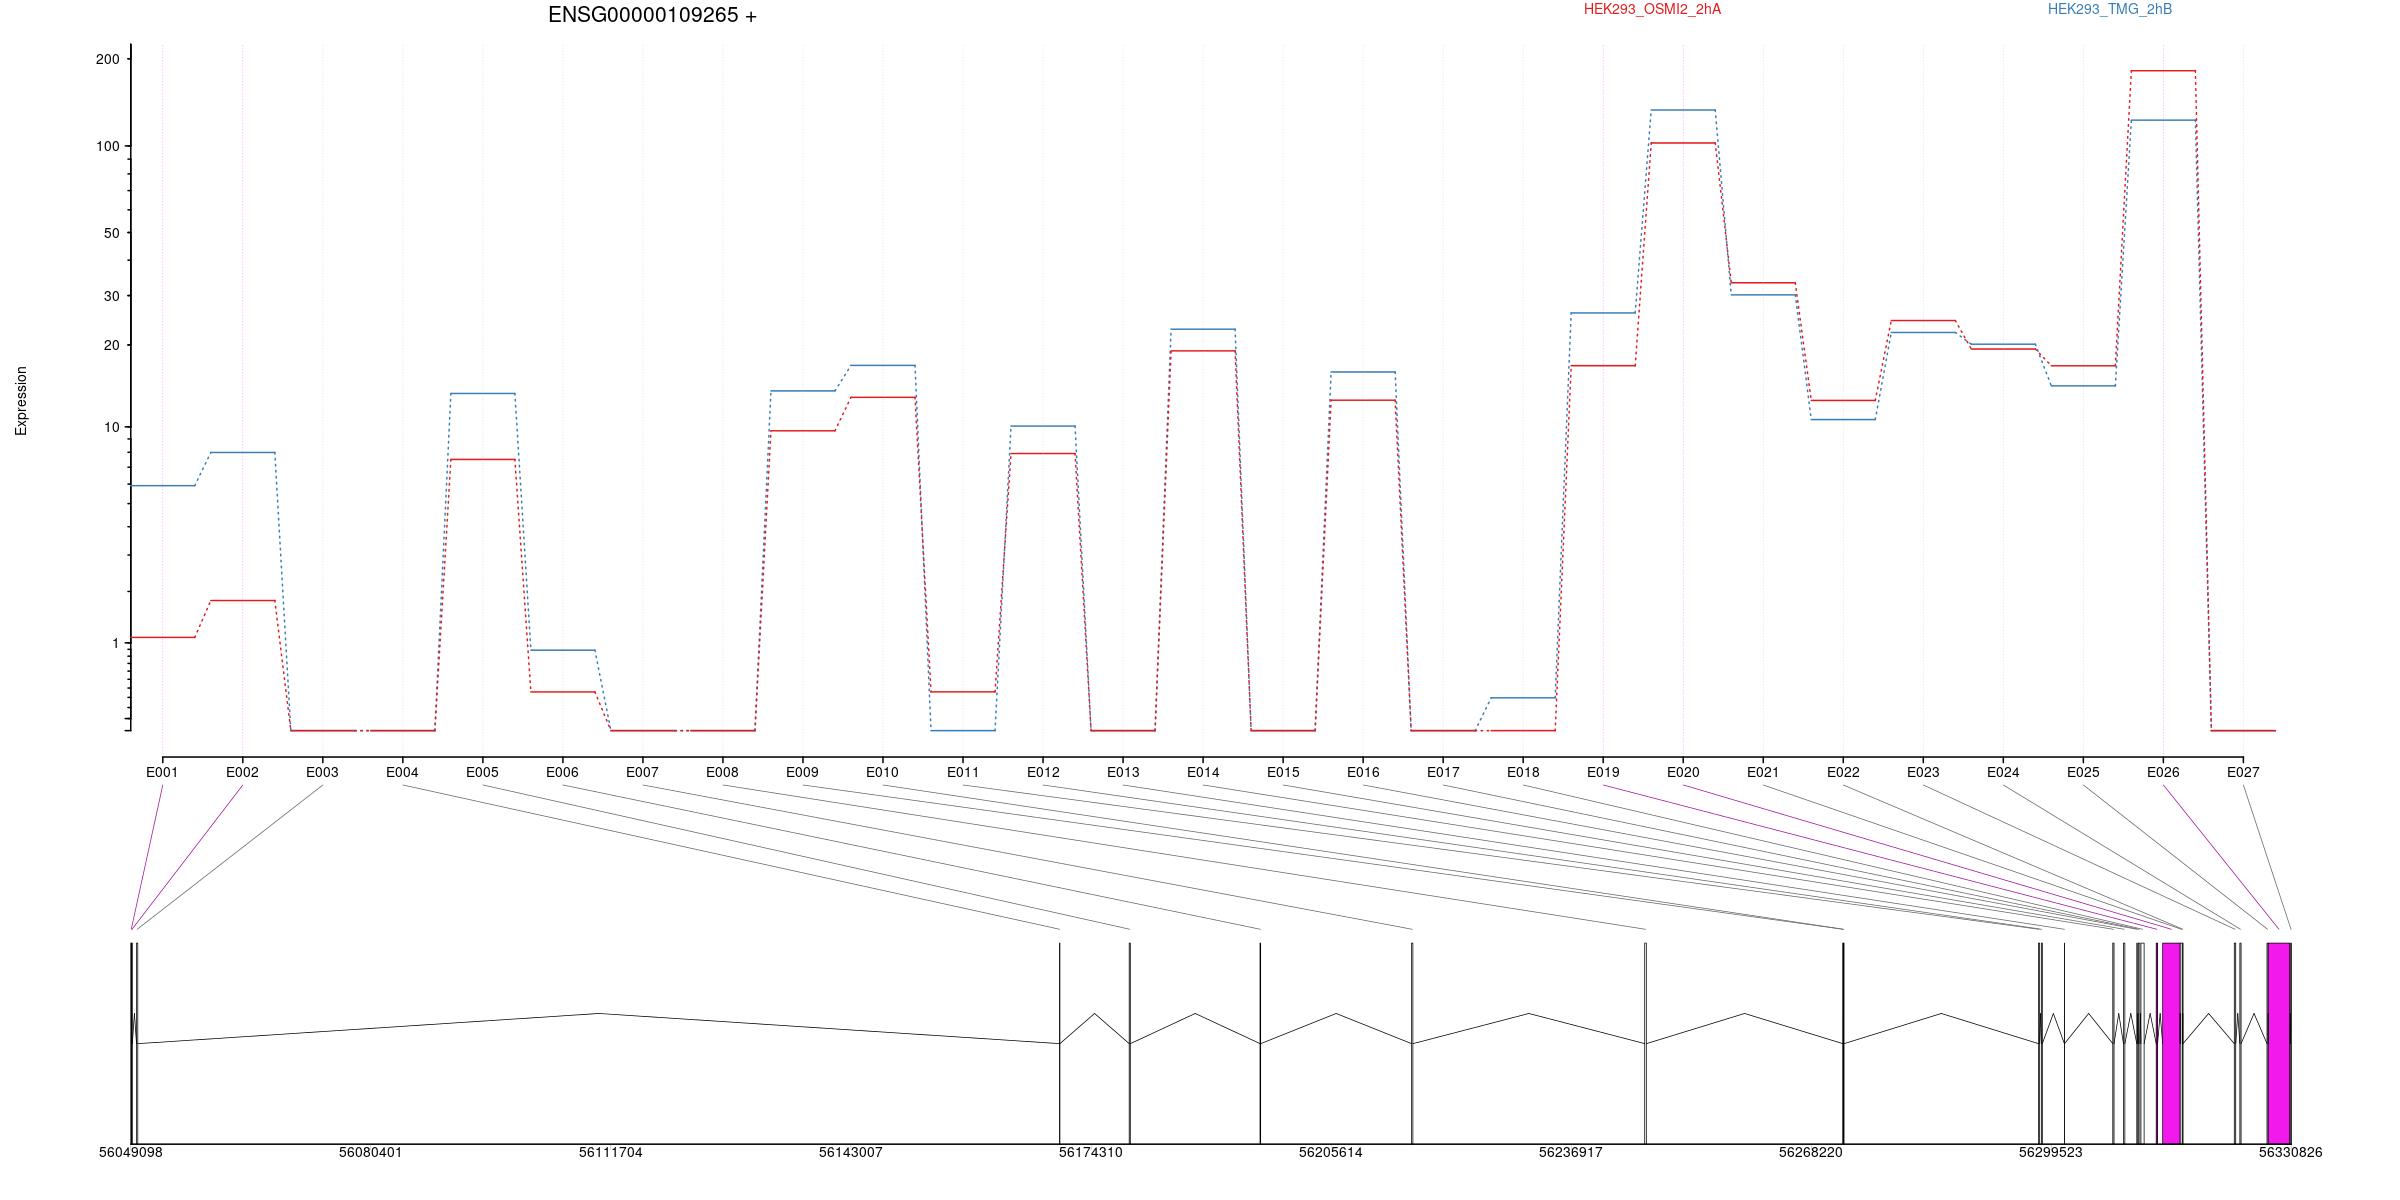Screen dimensions: 2400x1200
Task: Click genomic coordinate 56049098
Action: coord(130,1152)
